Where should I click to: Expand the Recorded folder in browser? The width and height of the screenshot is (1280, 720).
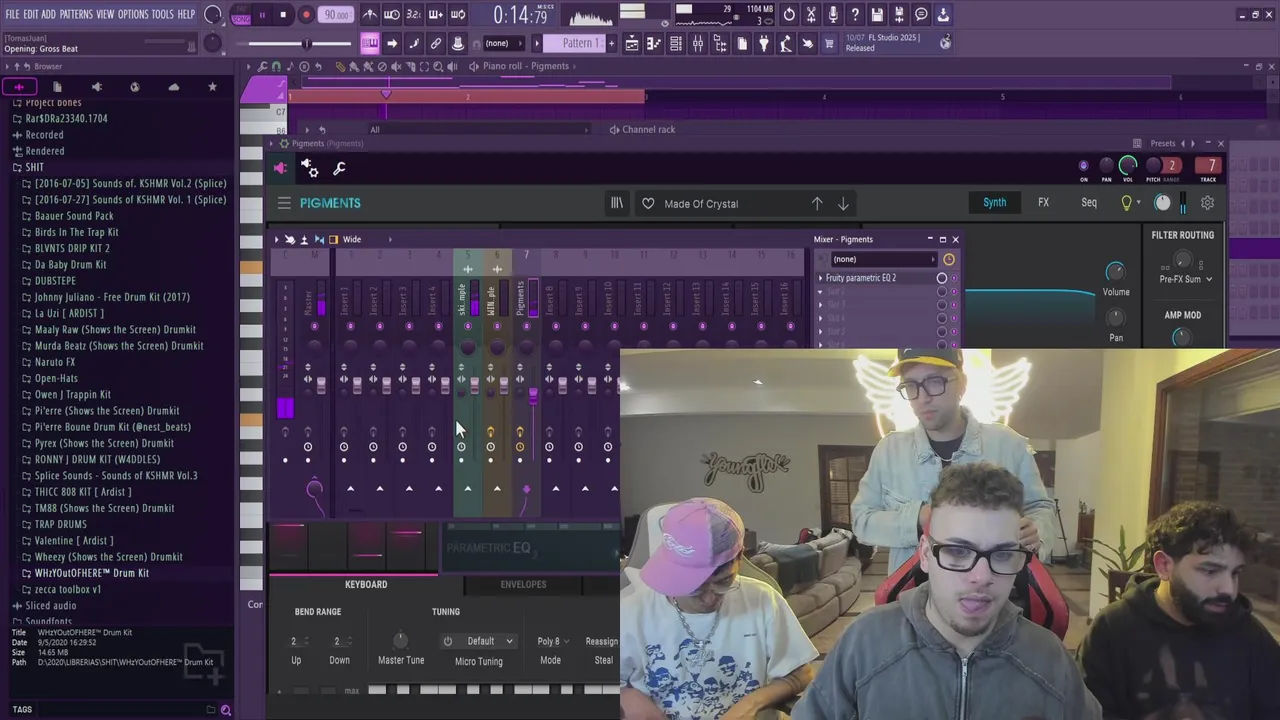(x=44, y=135)
